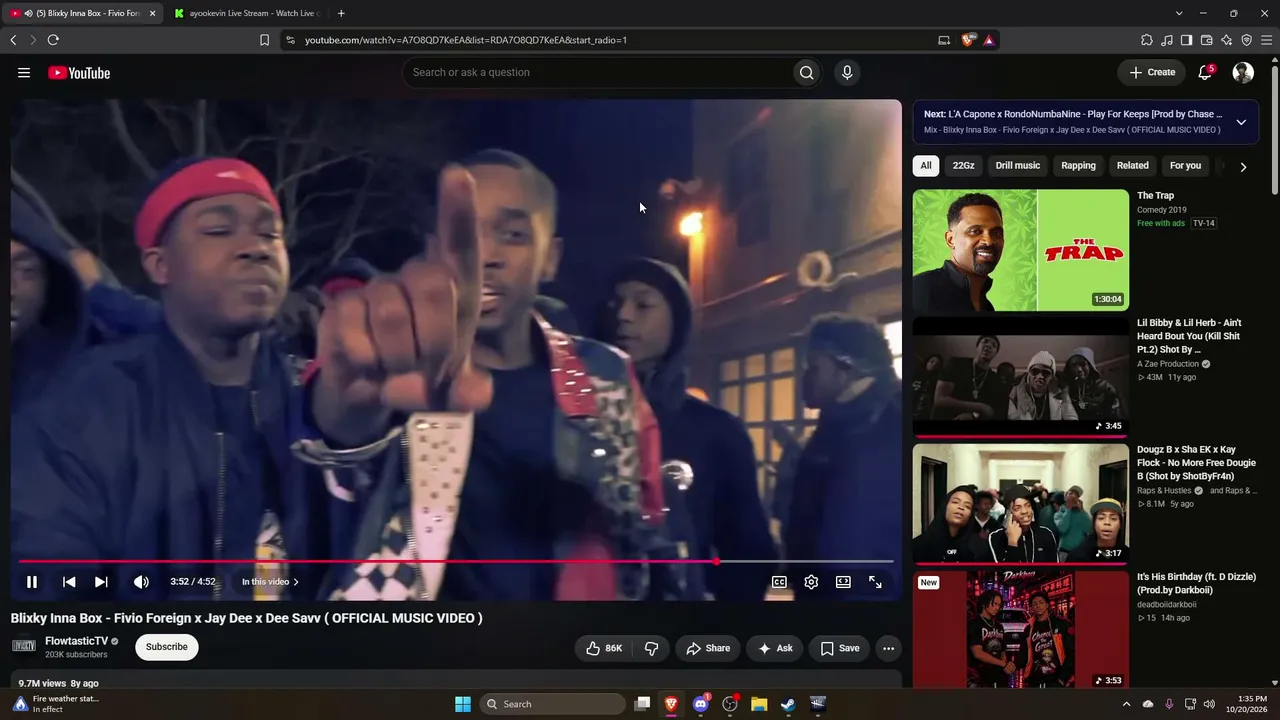
Task: Open the media music note control
Action: pyautogui.click(x=1167, y=40)
